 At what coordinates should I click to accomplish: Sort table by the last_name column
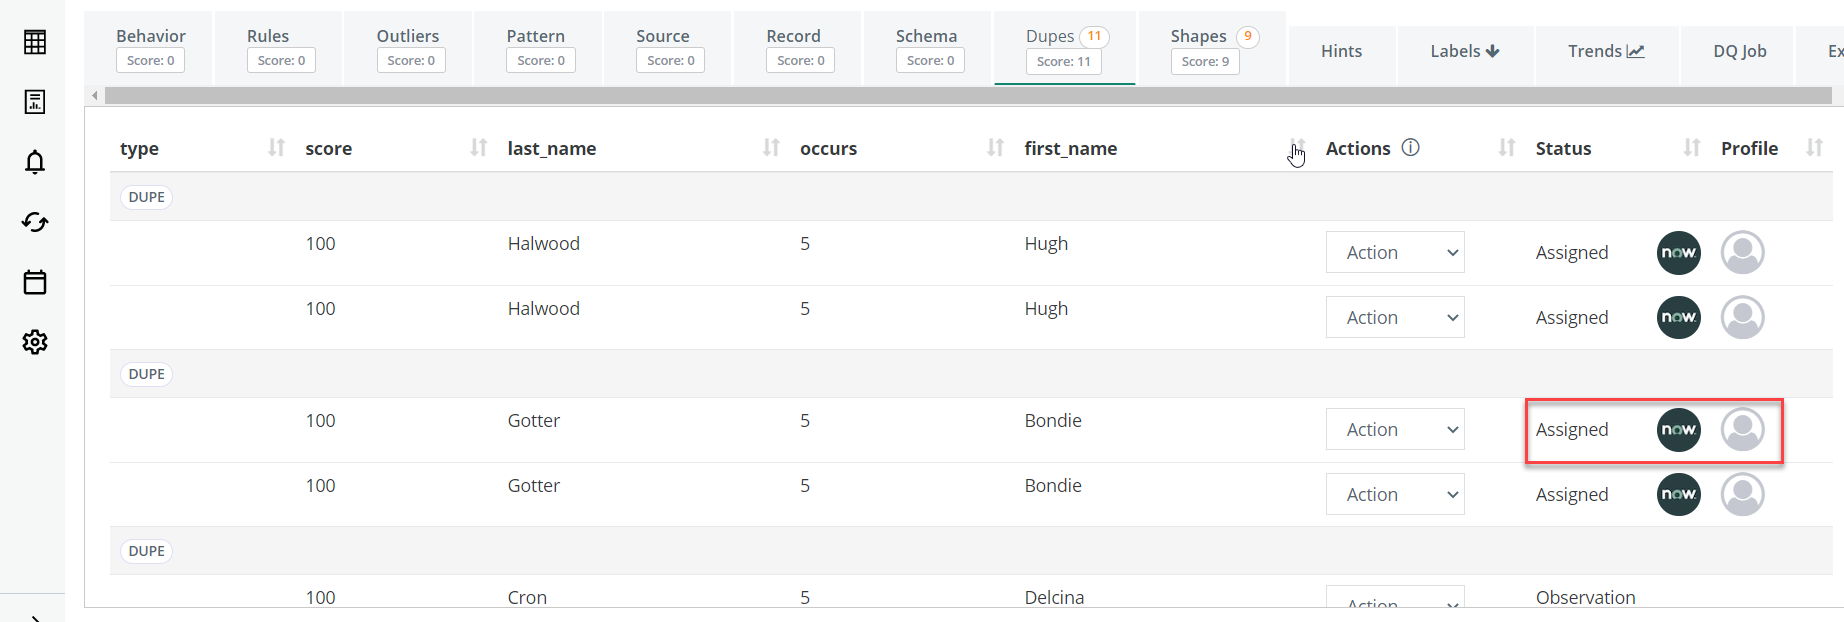[x=770, y=148]
